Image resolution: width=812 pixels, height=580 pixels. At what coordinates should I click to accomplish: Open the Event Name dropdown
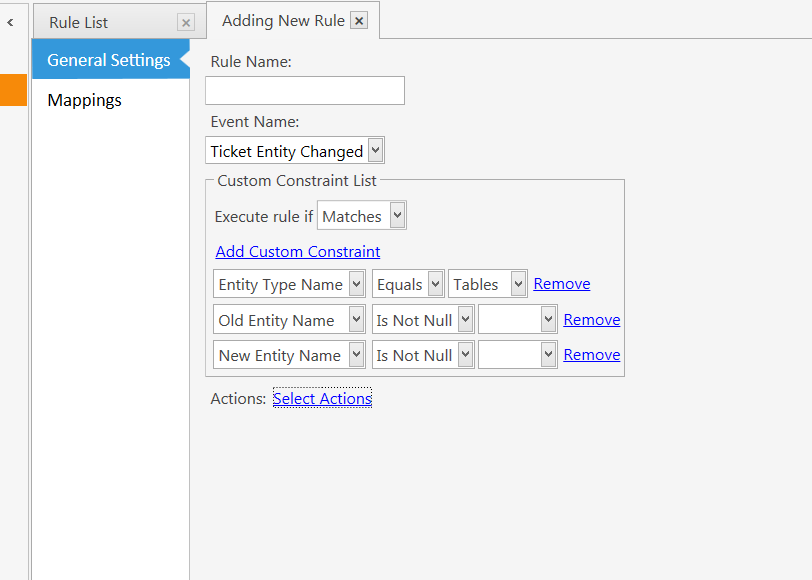pyautogui.click(x=295, y=151)
